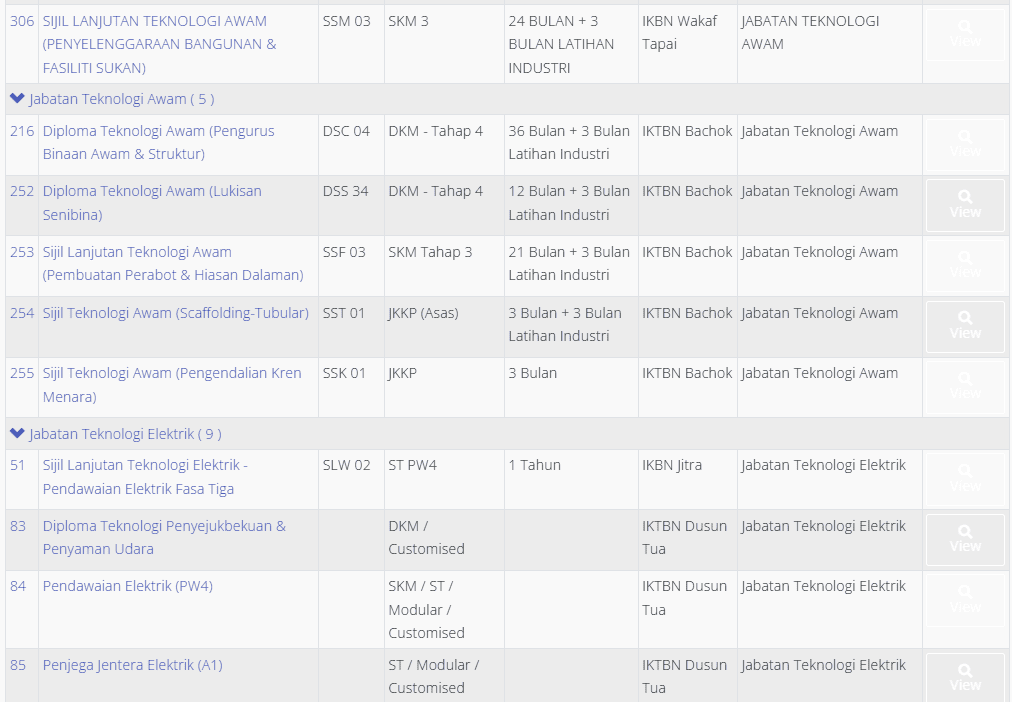Open View for Penjega Jentera Elektrik (A1)
1012x702 pixels.
965,677
